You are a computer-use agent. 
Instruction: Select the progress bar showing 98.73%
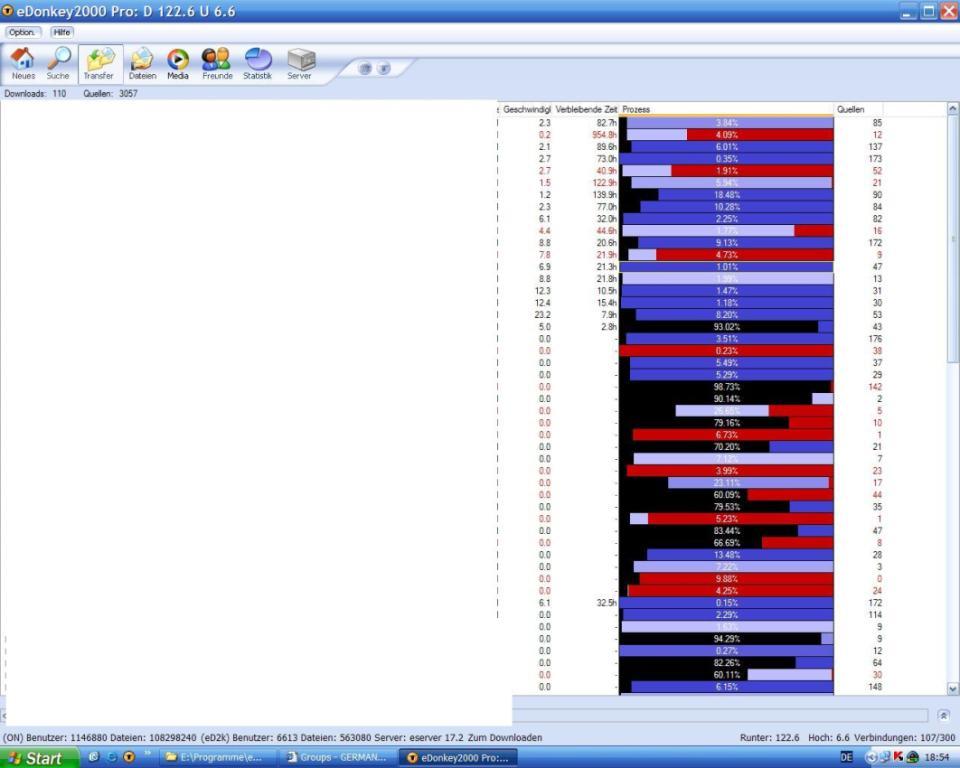(727, 387)
